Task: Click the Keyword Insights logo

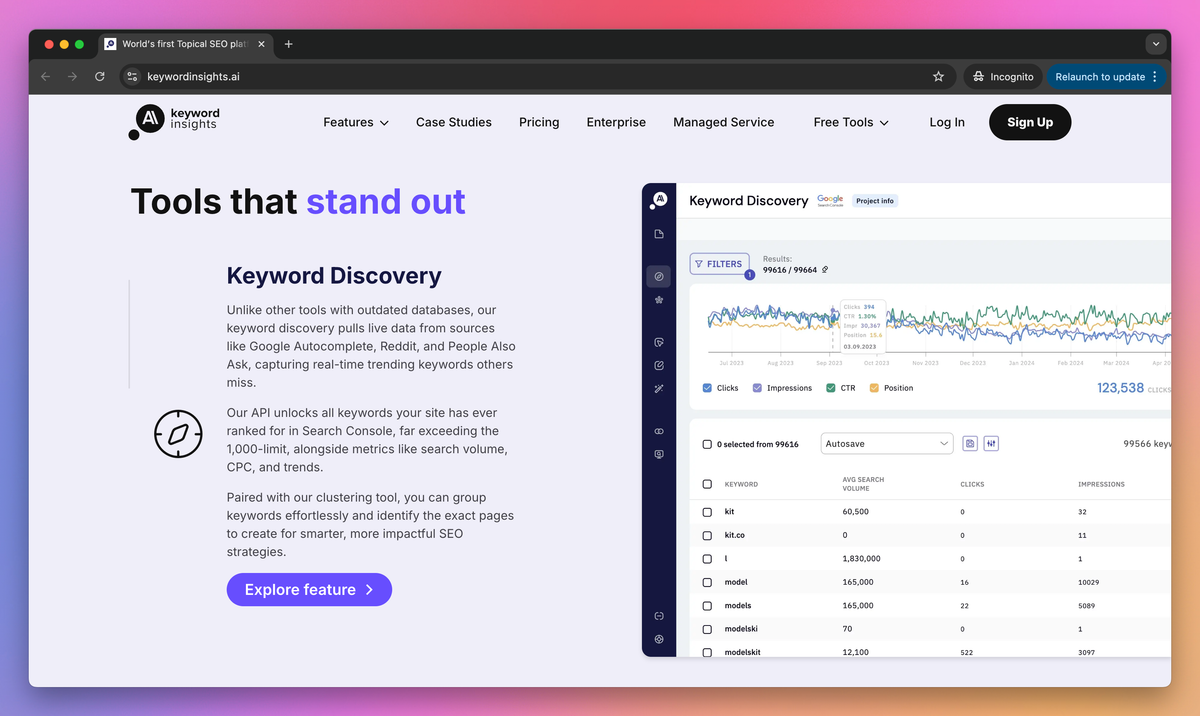Action: click(175, 121)
